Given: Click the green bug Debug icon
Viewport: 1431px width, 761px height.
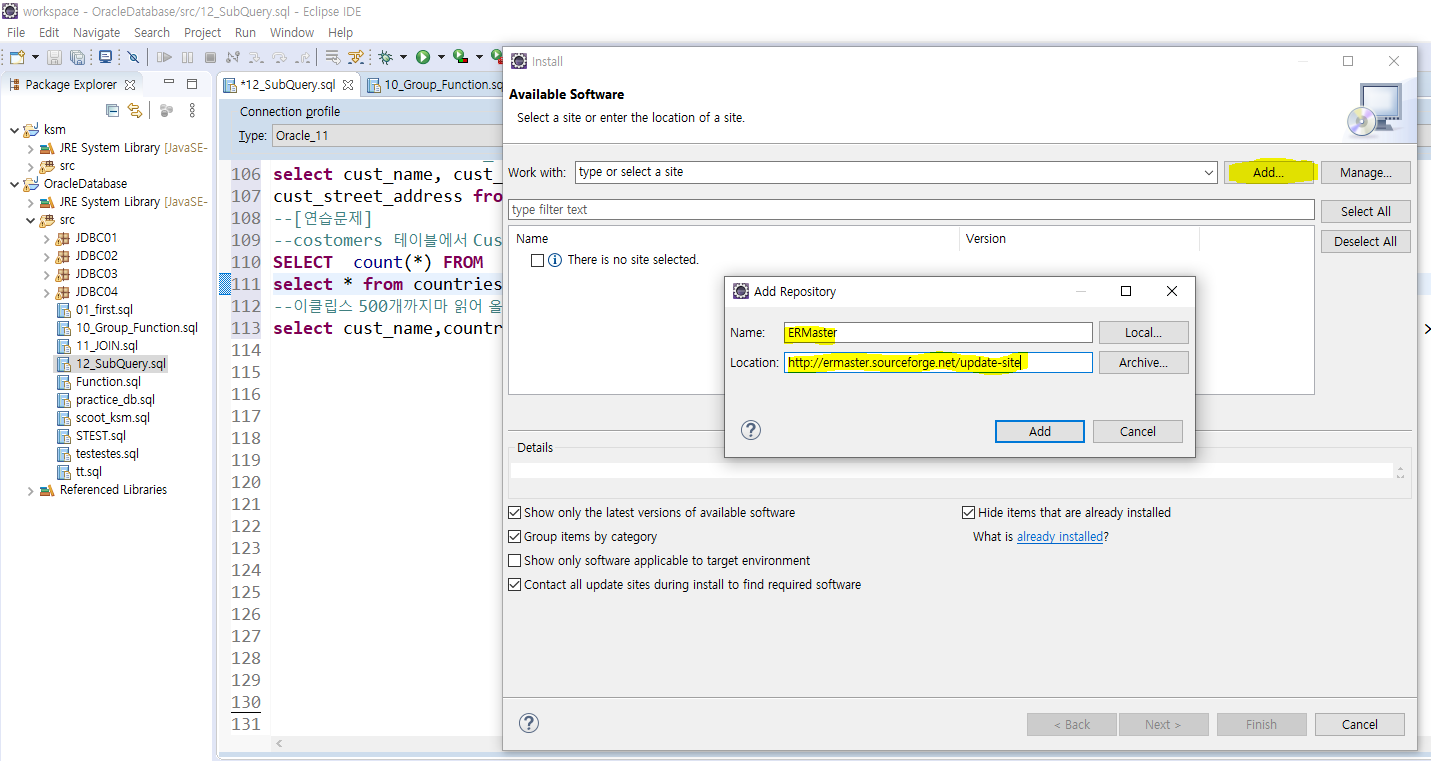Looking at the screenshot, I should pyautogui.click(x=385, y=58).
